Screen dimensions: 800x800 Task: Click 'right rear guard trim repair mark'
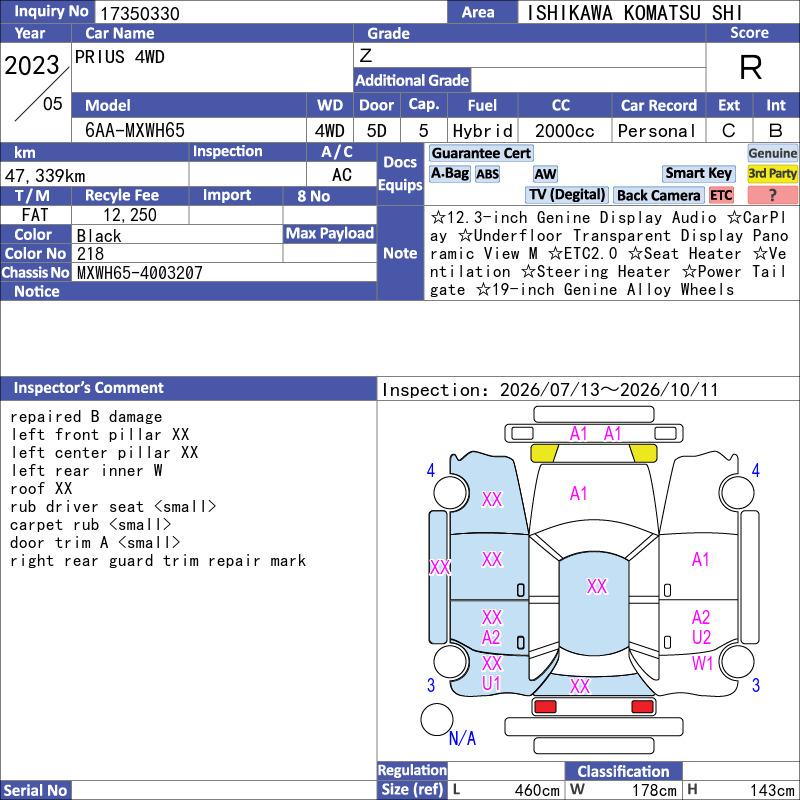click(158, 561)
